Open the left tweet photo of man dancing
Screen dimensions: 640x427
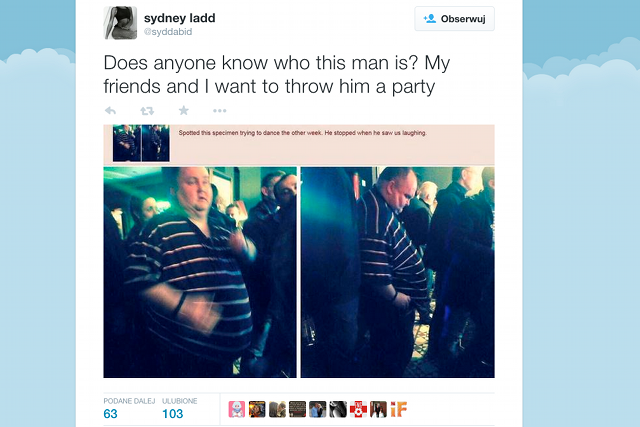click(x=200, y=272)
